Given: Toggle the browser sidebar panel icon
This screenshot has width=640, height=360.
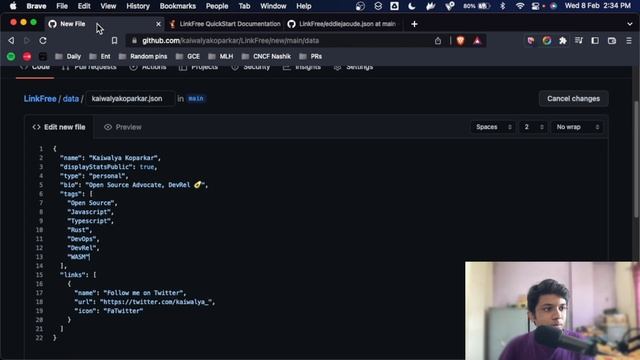Looking at the screenshot, I should coord(595,40).
